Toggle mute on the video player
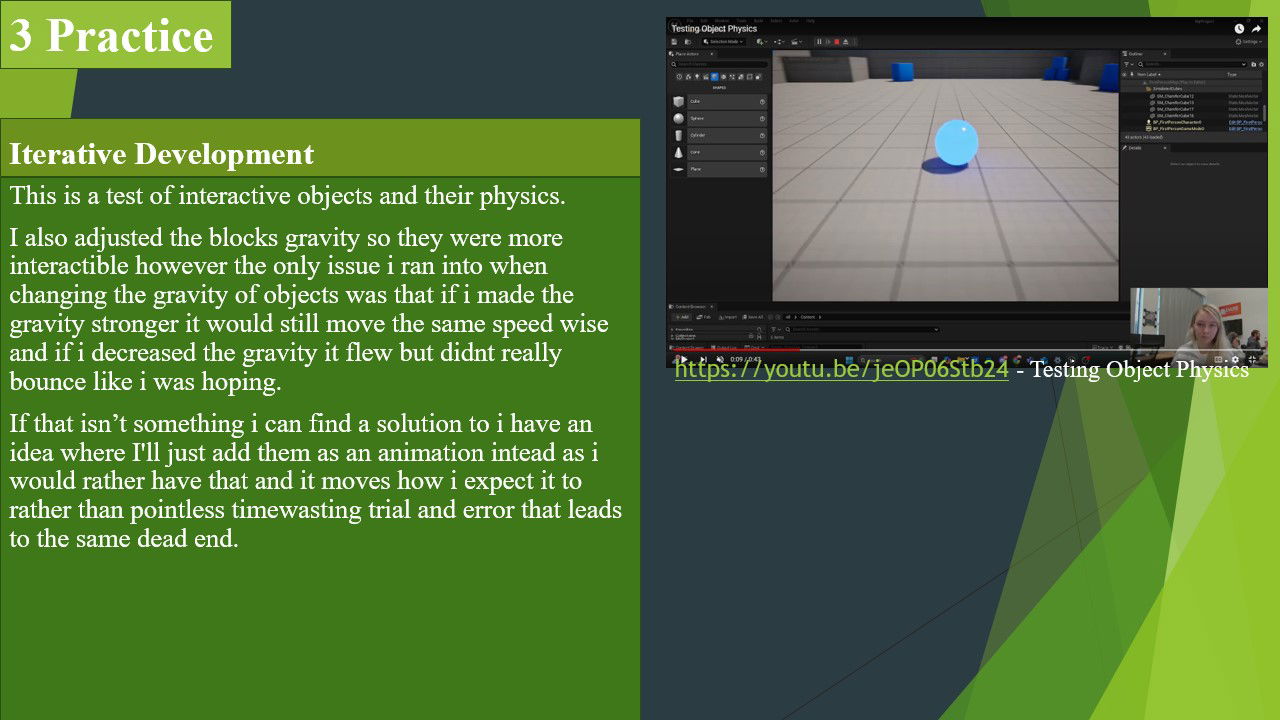 [720, 360]
